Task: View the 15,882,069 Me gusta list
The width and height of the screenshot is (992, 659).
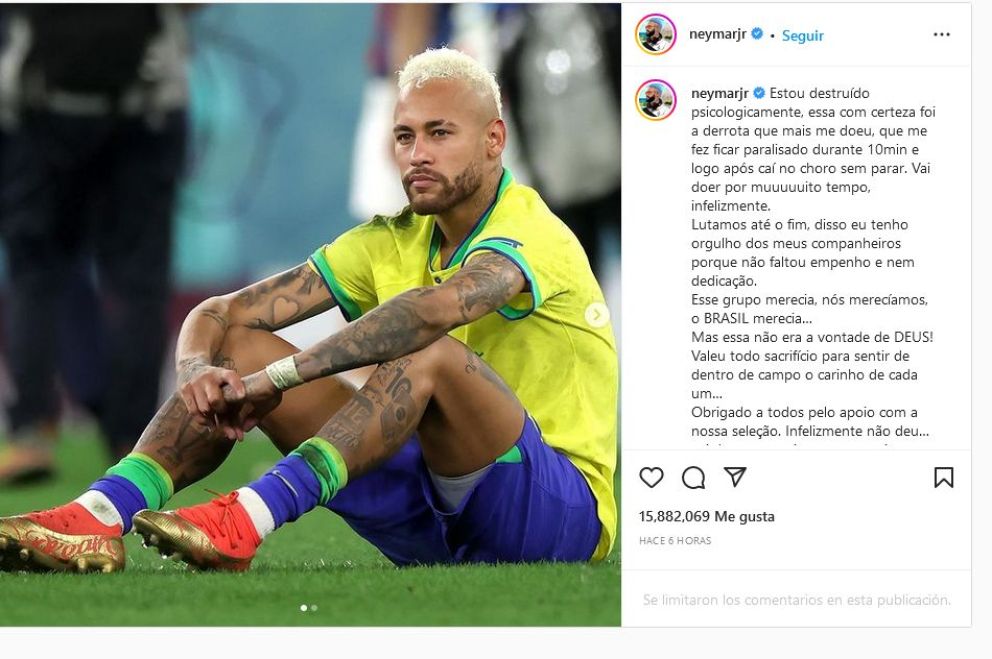Action: pos(706,516)
